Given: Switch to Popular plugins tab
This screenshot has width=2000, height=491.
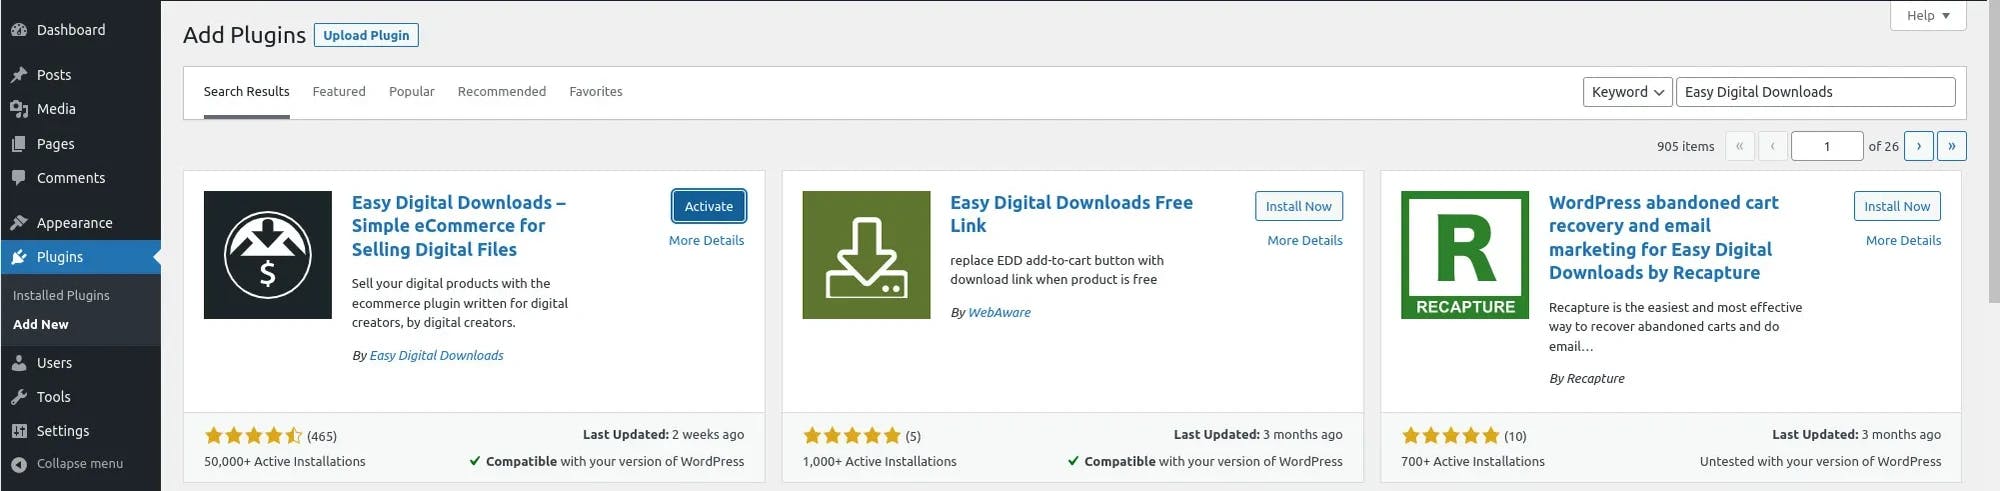Looking at the screenshot, I should click(412, 92).
